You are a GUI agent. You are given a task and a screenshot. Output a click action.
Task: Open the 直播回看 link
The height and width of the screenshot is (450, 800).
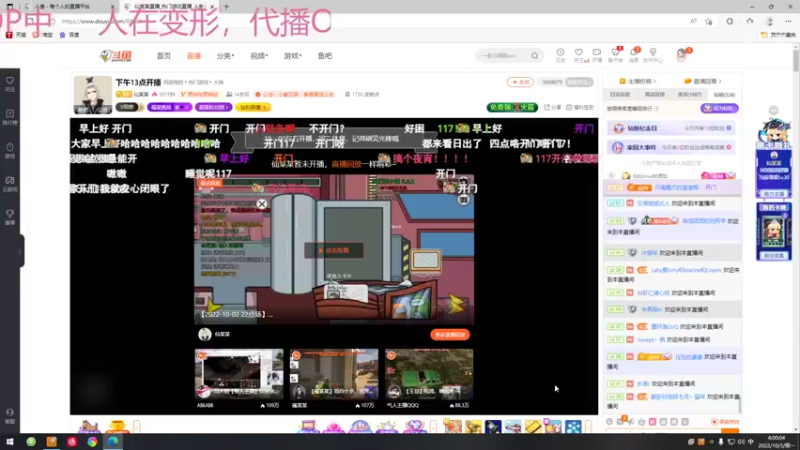tap(703, 81)
